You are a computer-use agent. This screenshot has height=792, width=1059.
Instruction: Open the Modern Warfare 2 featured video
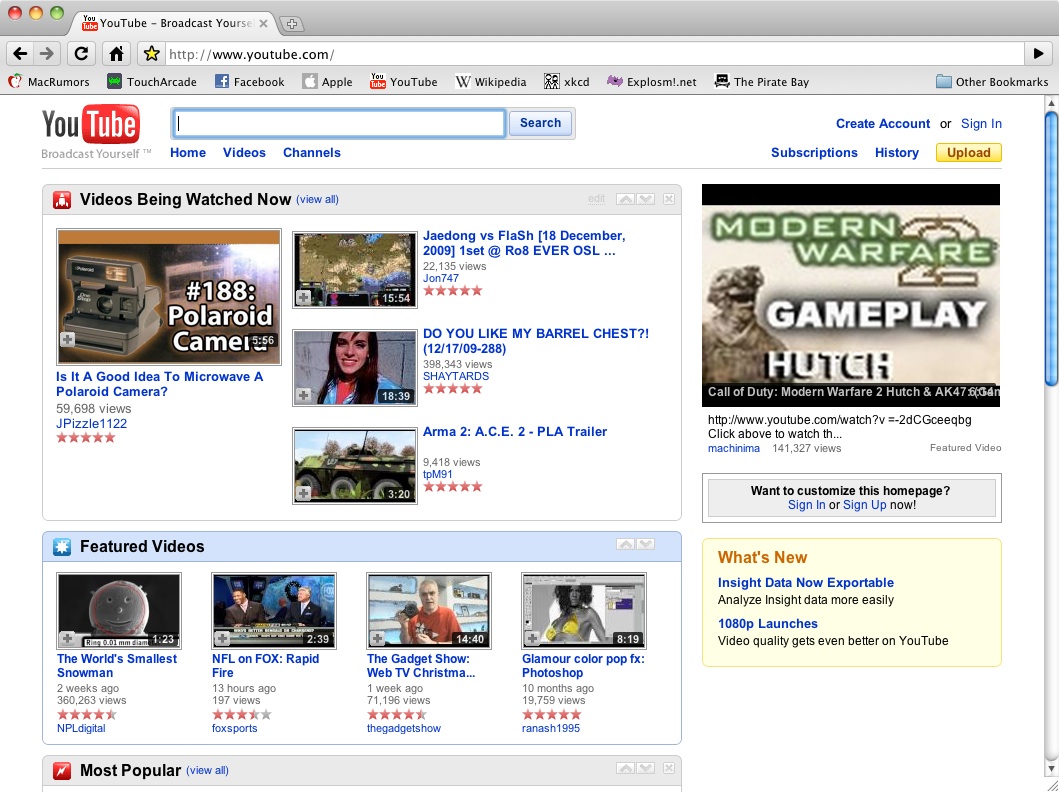(851, 295)
